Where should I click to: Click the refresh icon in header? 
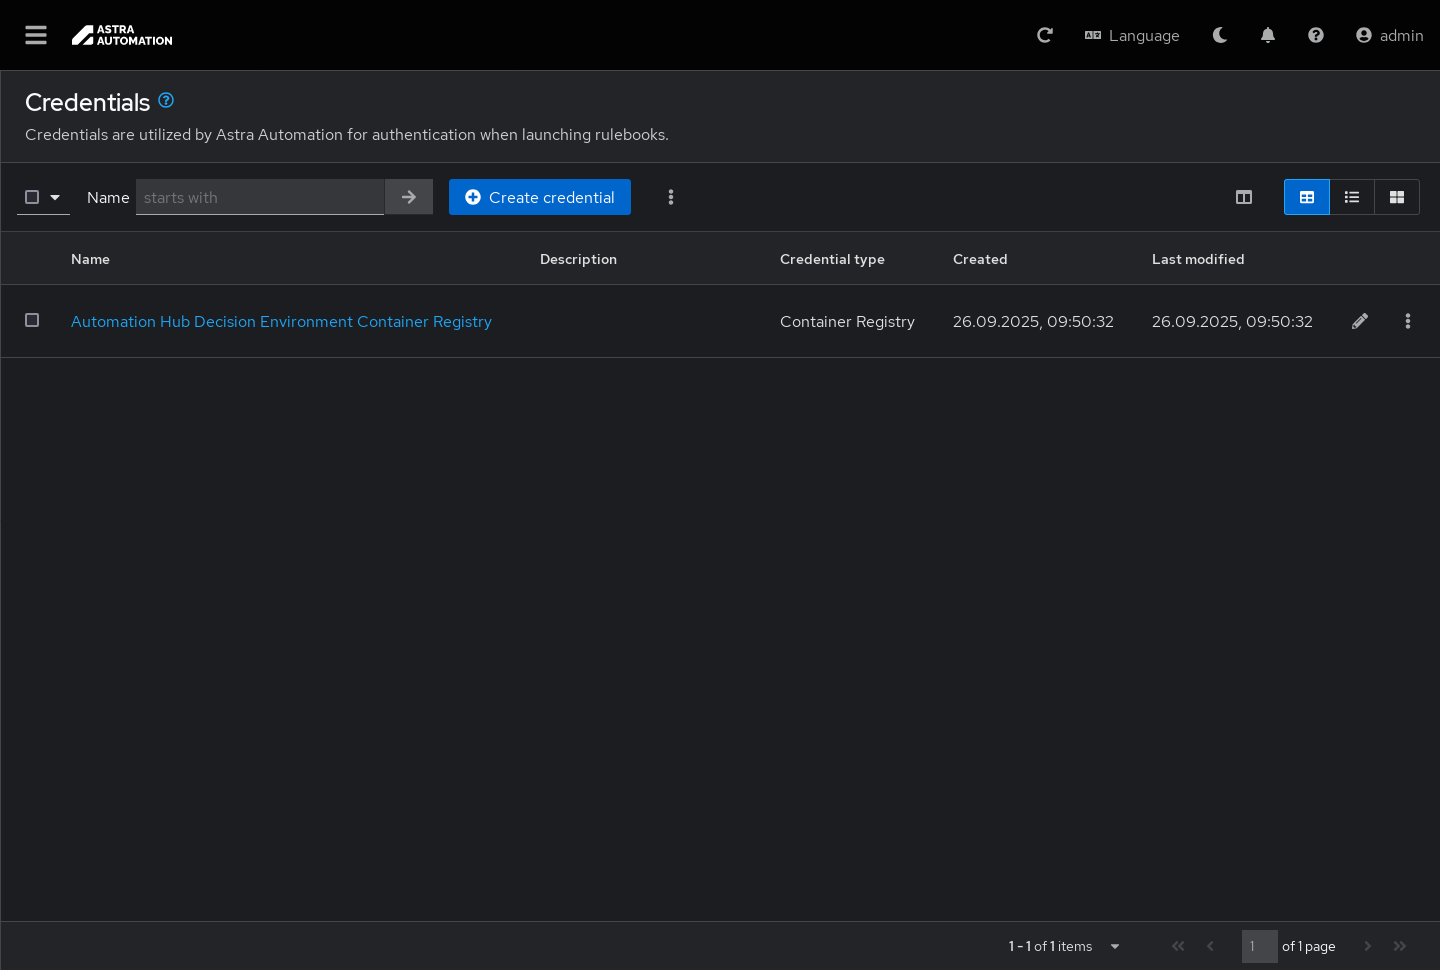click(x=1045, y=35)
